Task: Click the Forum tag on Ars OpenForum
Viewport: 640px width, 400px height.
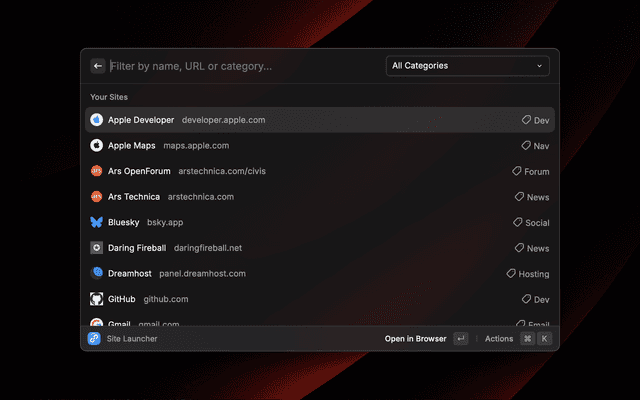Action: (531, 172)
